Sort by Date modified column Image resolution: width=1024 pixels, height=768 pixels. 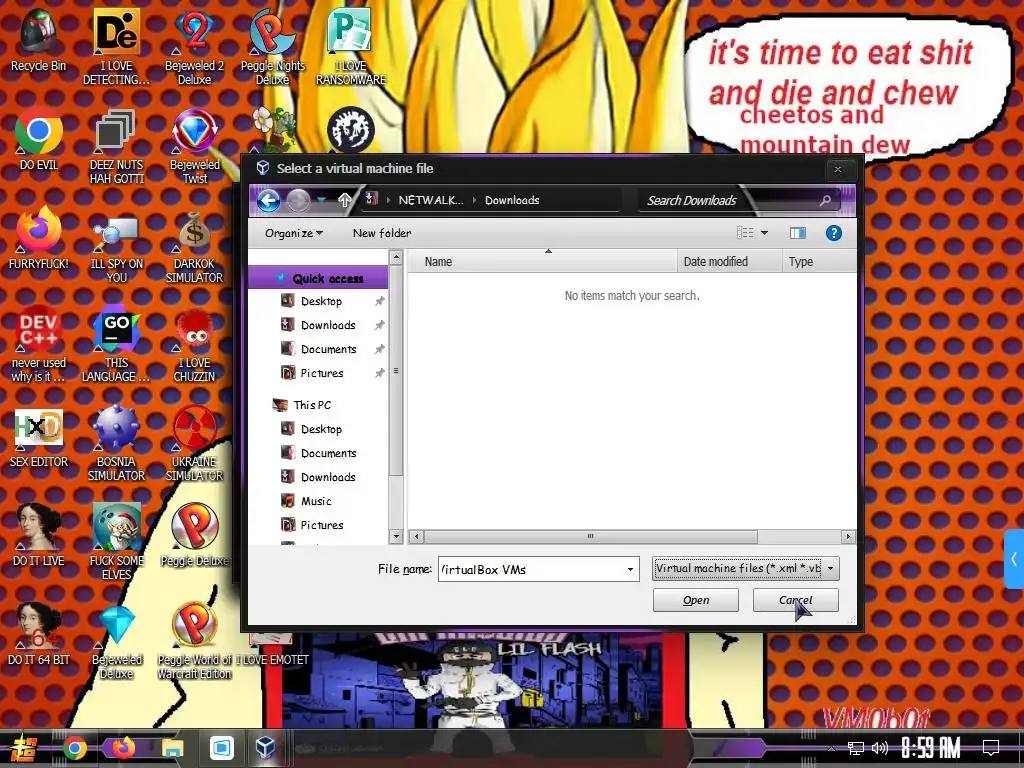click(x=729, y=261)
